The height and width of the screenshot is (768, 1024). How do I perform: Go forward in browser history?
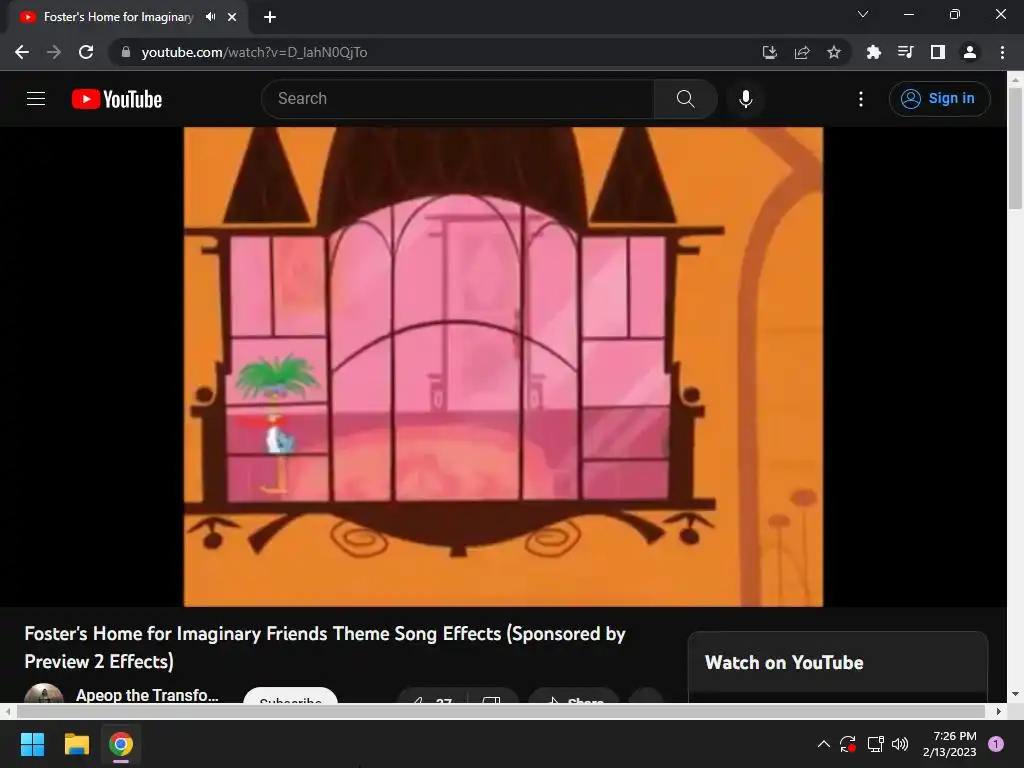pyautogui.click(x=54, y=52)
